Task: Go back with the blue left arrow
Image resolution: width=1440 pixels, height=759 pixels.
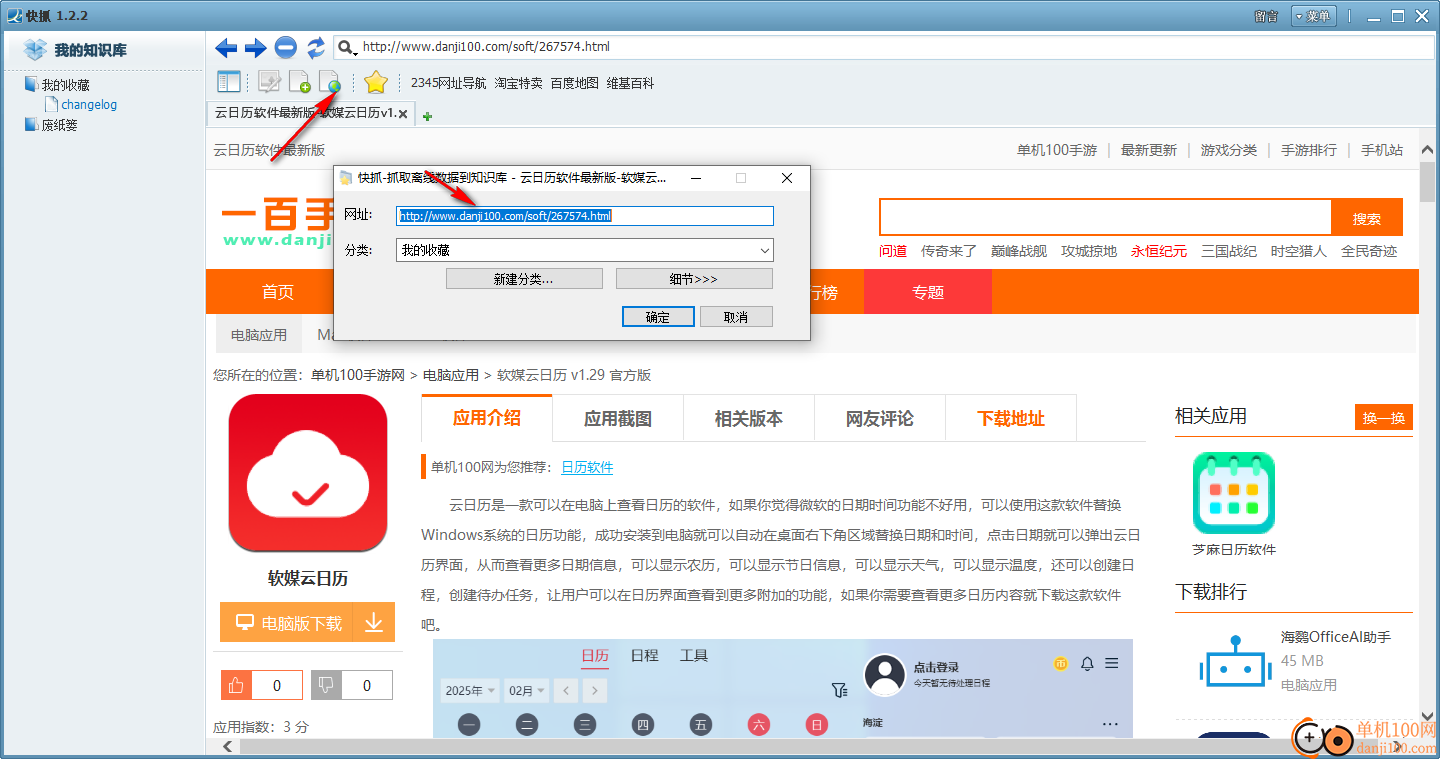Action: point(226,47)
